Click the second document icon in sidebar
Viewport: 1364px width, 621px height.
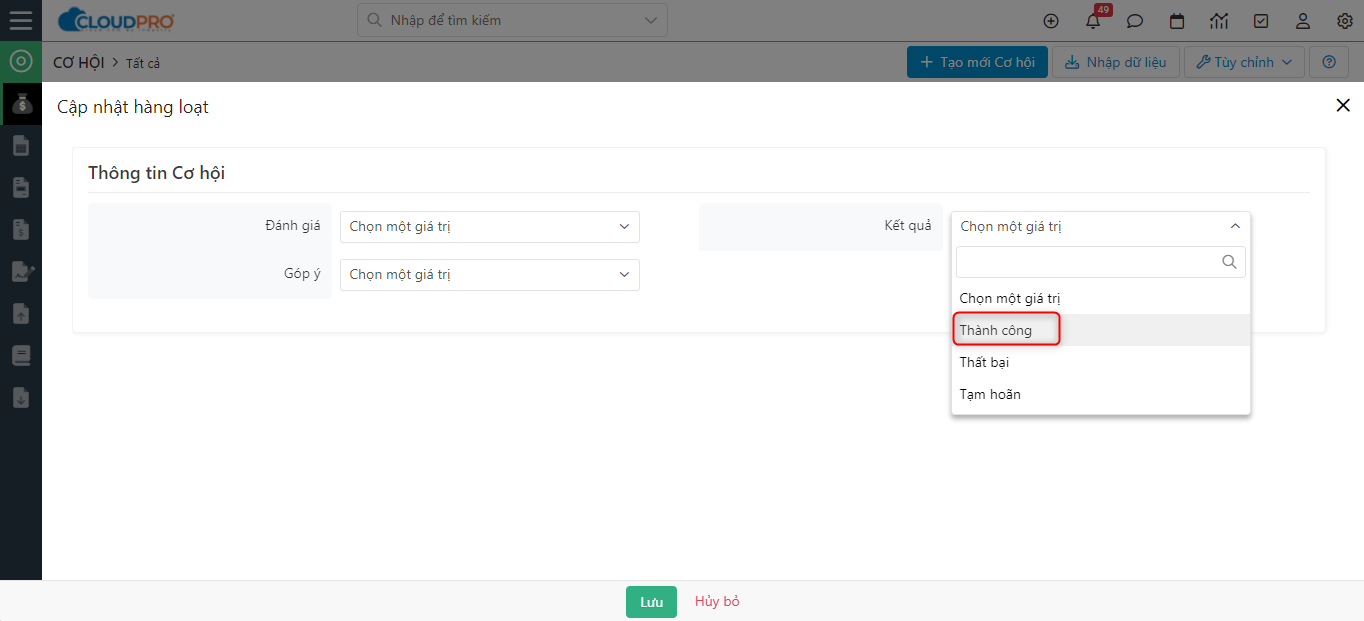click(20, 188)
